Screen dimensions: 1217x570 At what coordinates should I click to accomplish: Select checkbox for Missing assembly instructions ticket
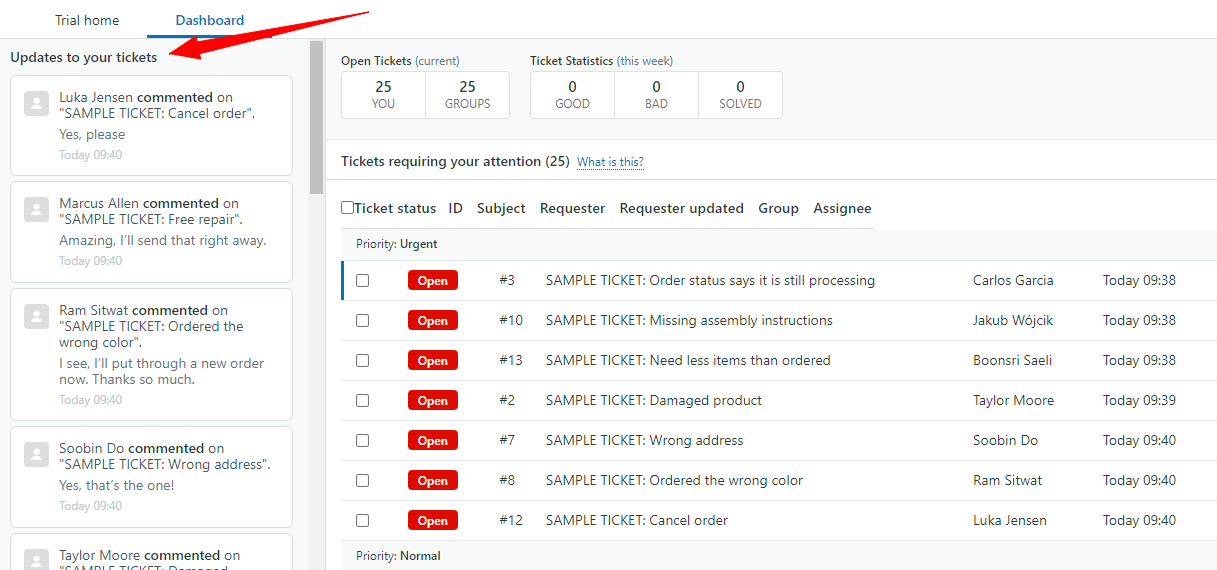click(x=362, y=321)
